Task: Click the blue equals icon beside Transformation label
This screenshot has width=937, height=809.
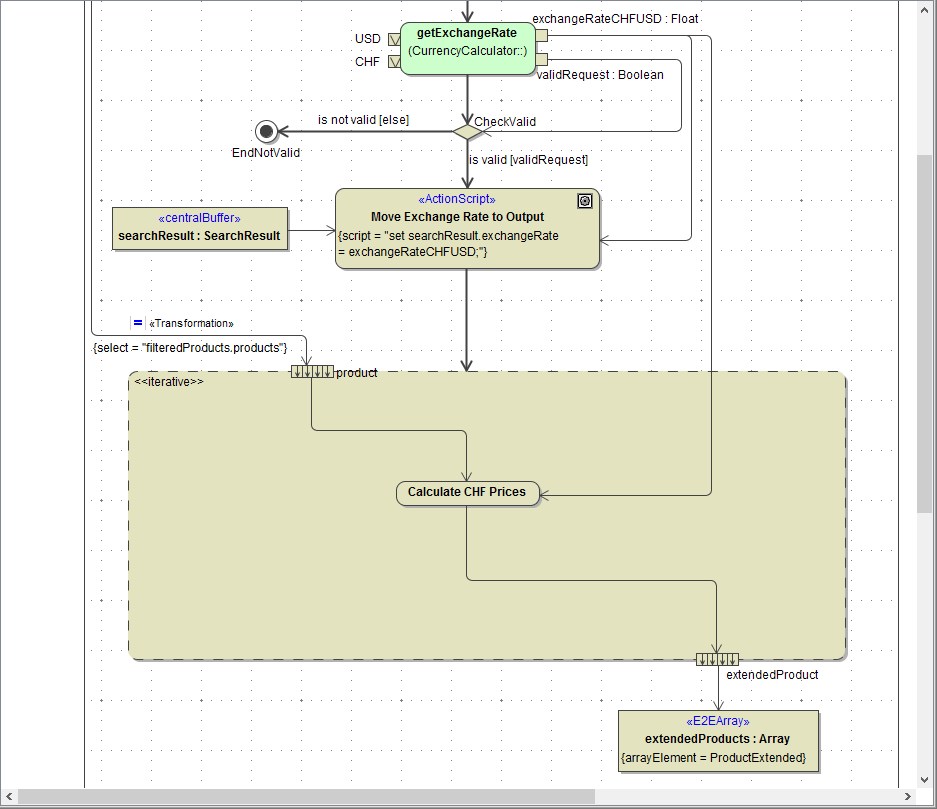Action: [x=138, y=322]
